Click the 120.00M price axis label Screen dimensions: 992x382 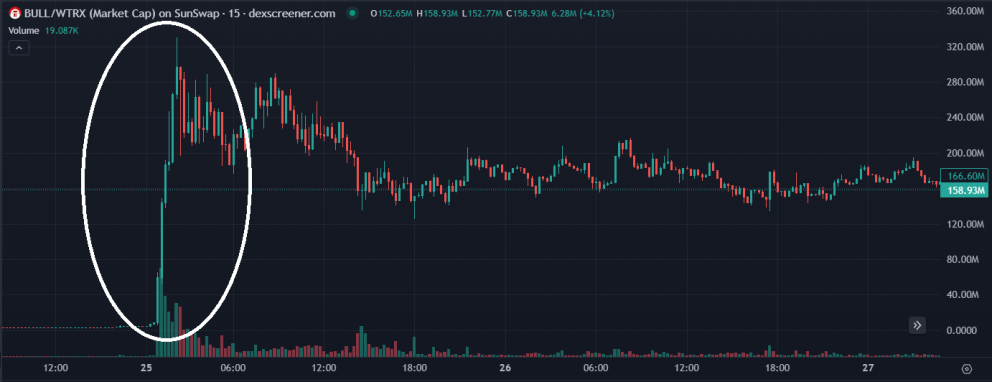tap(964, 224)
